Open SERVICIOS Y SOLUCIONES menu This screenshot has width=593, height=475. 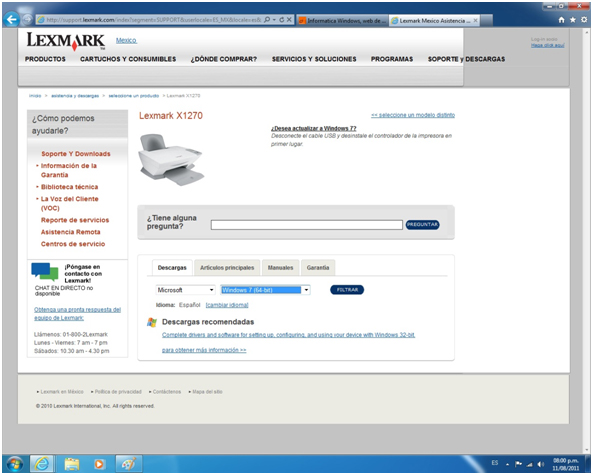click(314, 59)
